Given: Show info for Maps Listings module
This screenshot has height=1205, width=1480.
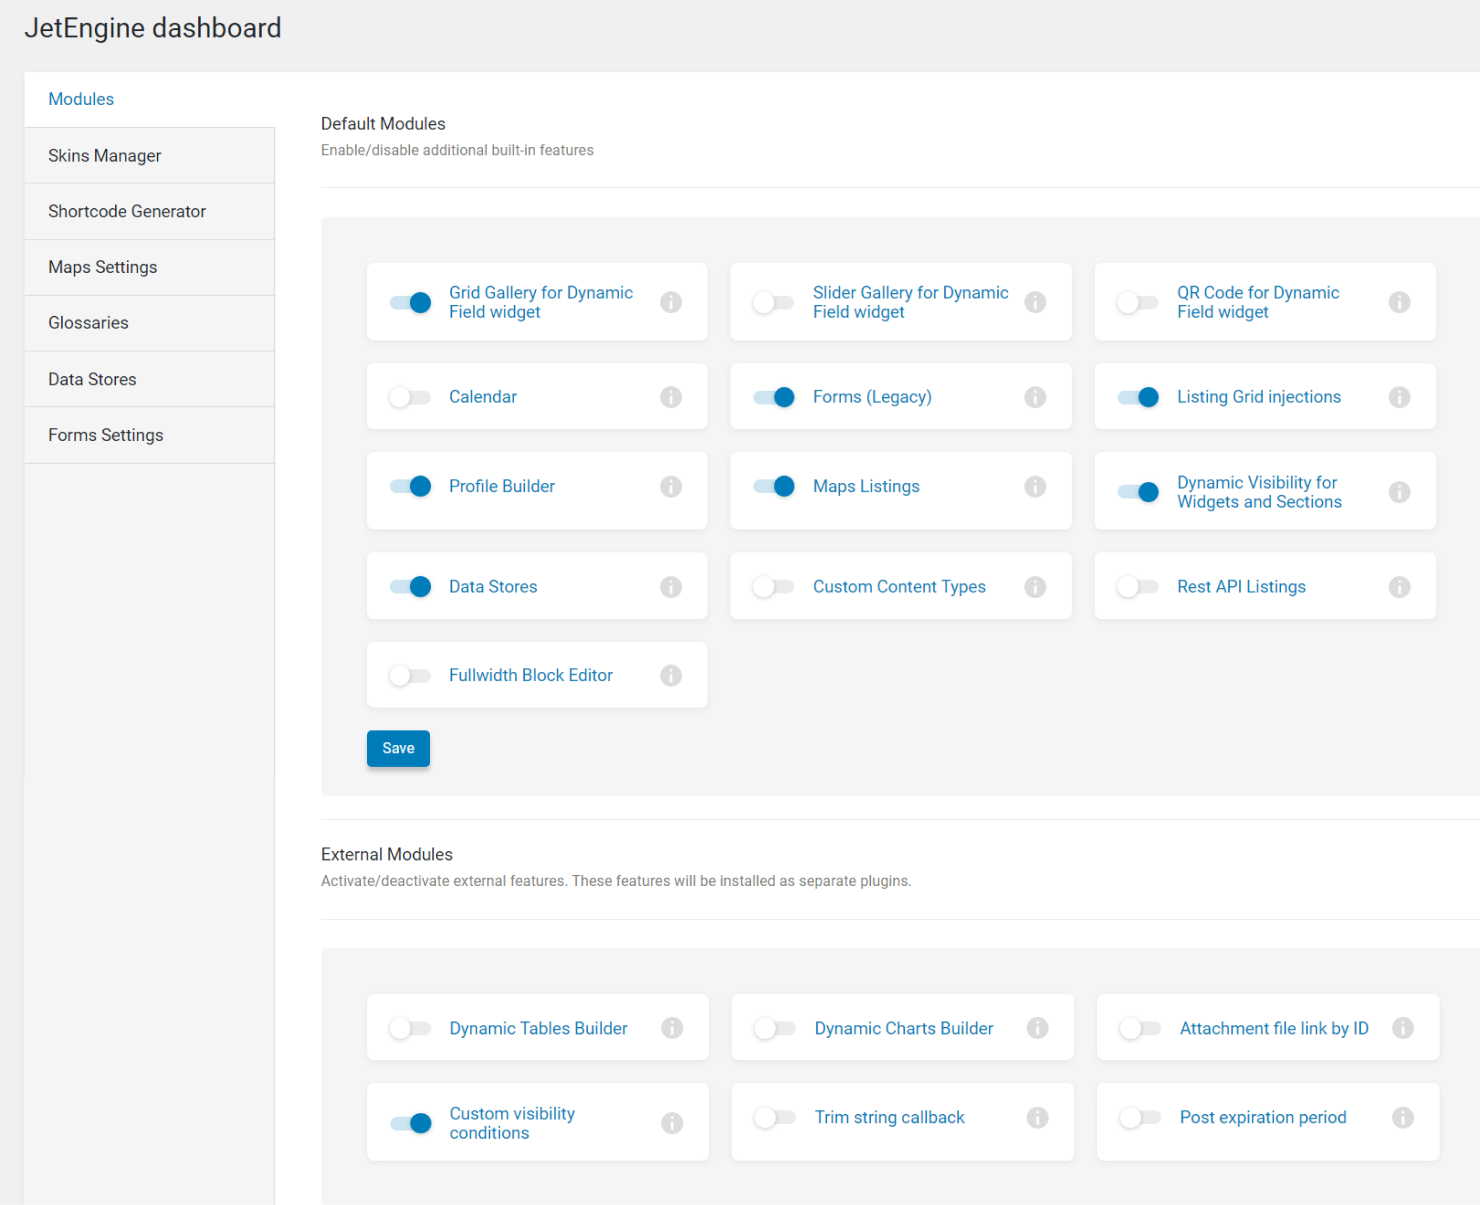Looking at the screenshot, I should [x=1035, y=486].
